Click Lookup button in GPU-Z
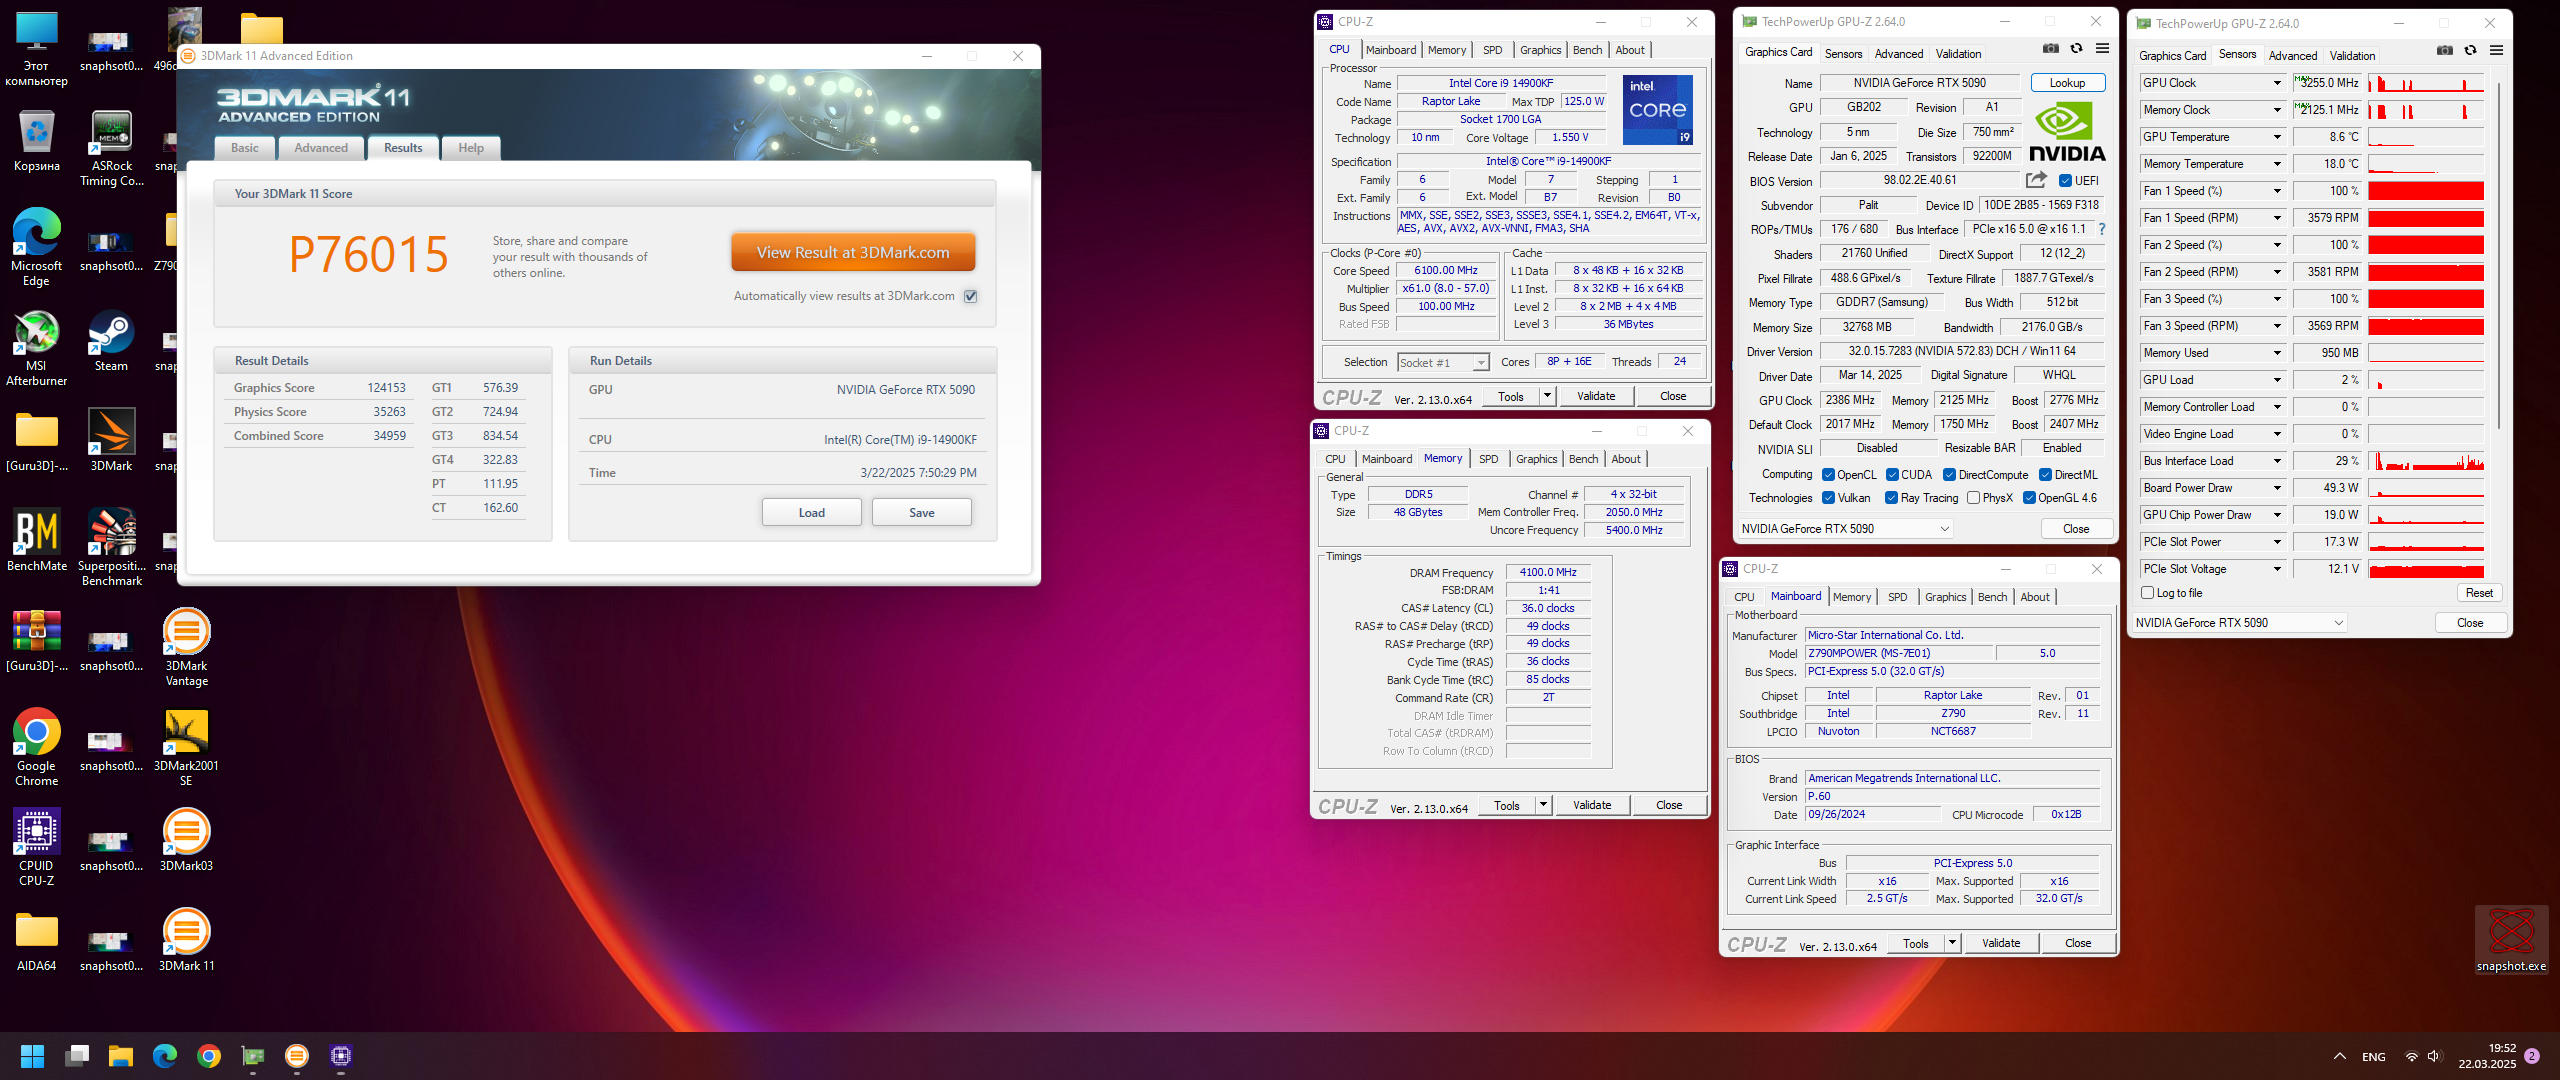This screenshot has width=2560, height=1080. click(x=2067, y=83)
